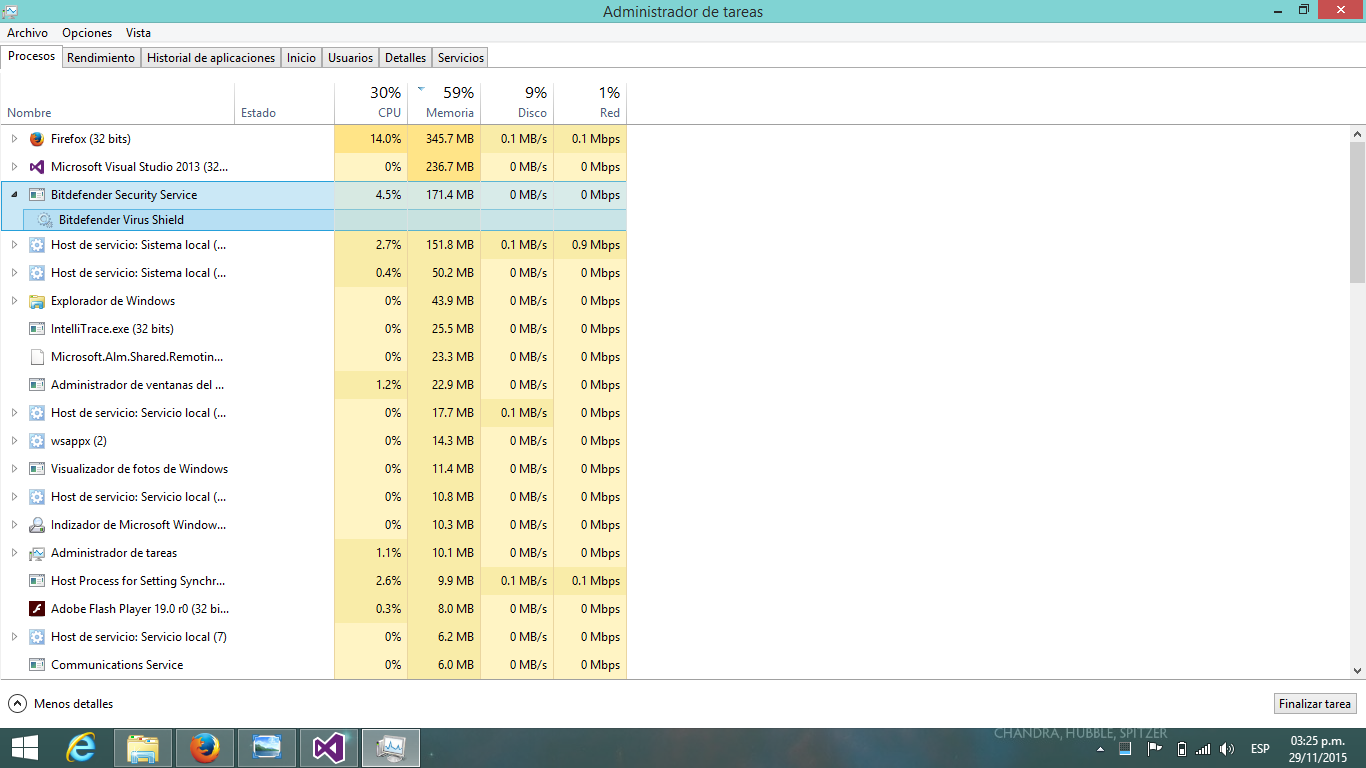
Task: Open the taskbar clock showing 03:25 p.m.
Action: tap(1317, 749)
